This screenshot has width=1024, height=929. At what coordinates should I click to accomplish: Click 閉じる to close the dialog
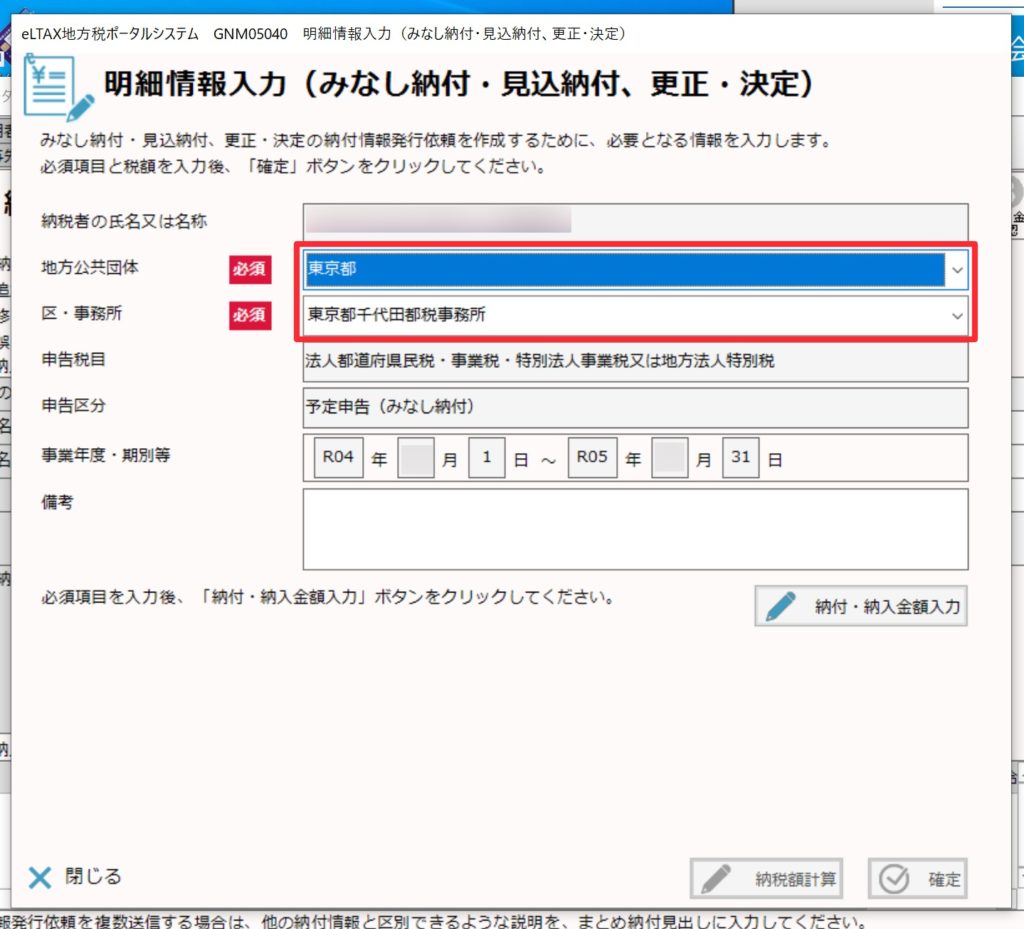92,877
